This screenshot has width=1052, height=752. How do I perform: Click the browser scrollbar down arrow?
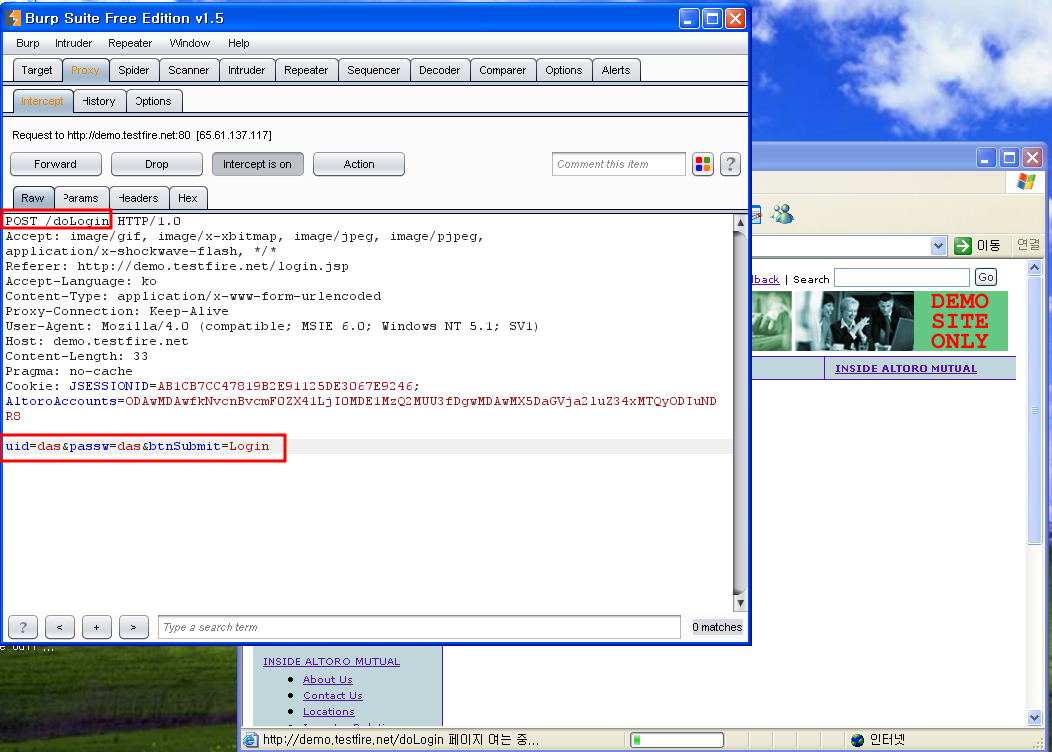point(1034,717)
